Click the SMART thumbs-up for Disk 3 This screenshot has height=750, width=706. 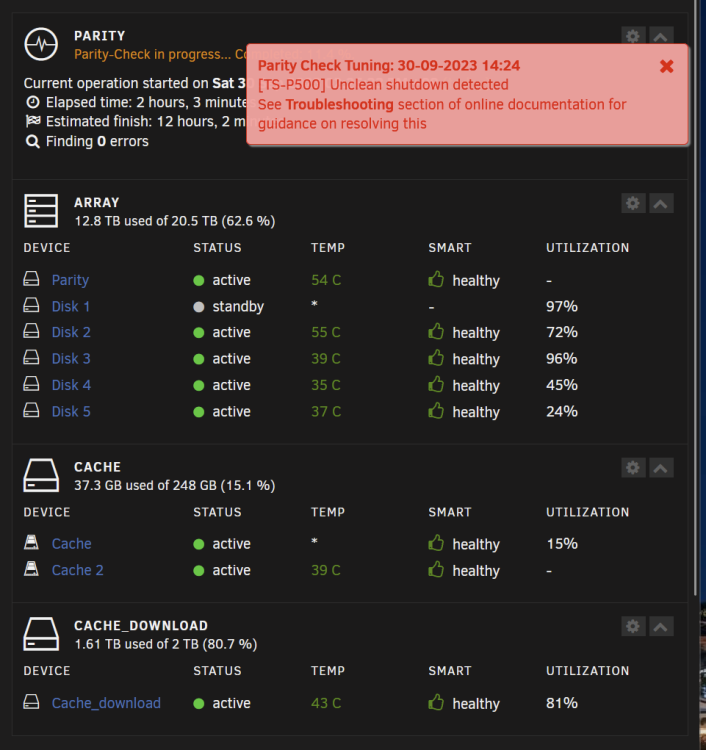pyautogui.click(x=436, y=358)
